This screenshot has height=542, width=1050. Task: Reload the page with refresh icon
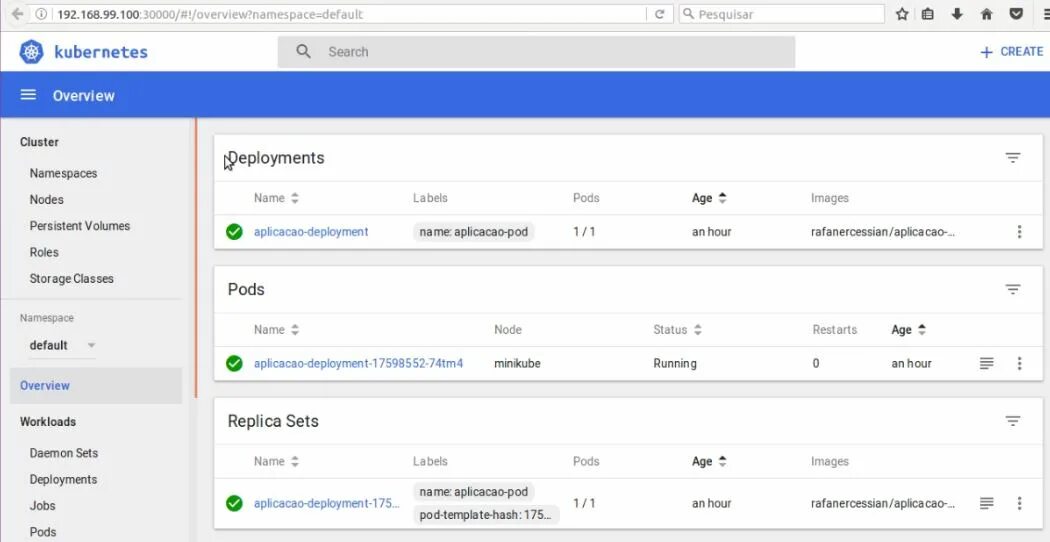(660, 13)
